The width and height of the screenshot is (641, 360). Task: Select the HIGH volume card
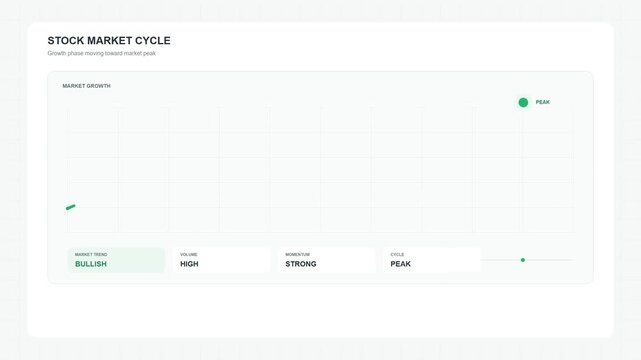tap(221, 260)
